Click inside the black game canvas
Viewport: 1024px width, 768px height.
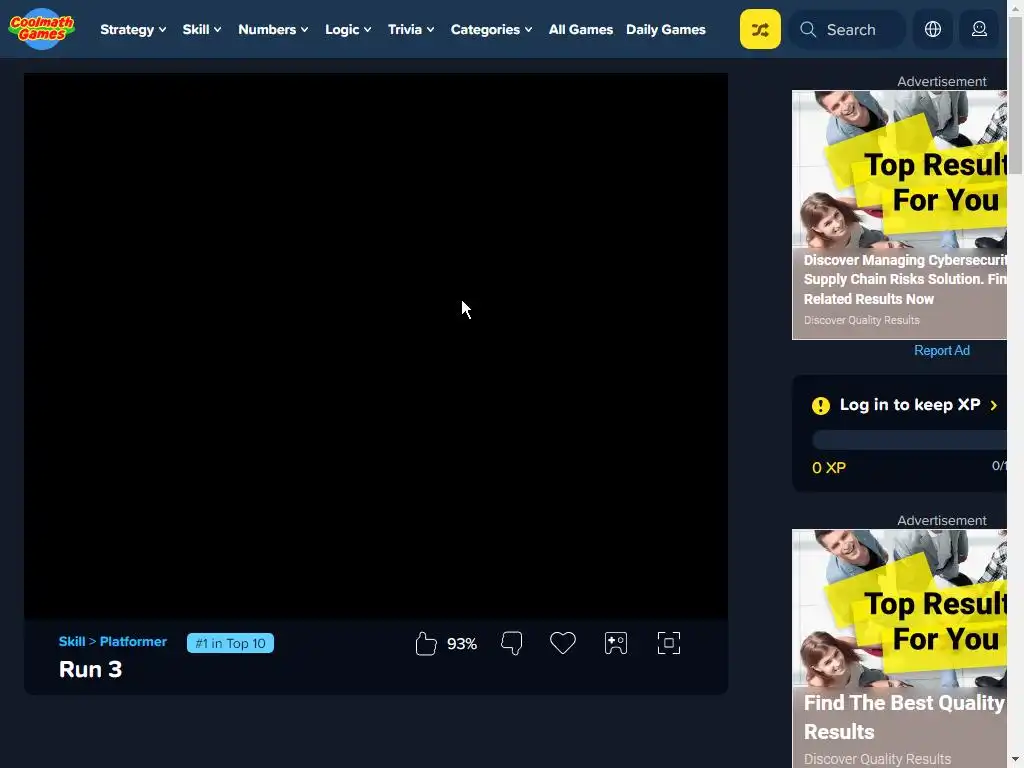(376, 345)
